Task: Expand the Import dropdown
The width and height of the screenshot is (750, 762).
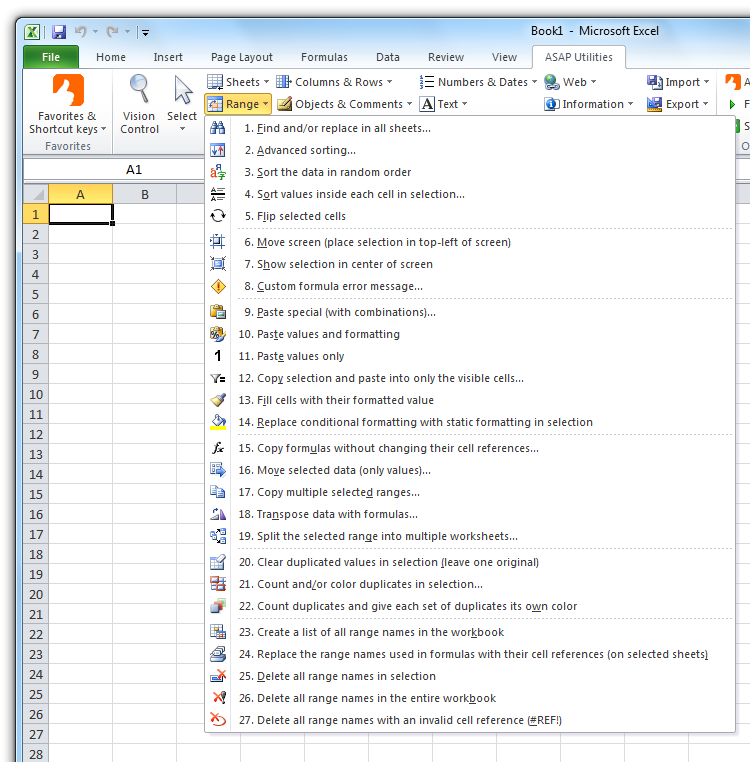Action: [x=678, y=82]
